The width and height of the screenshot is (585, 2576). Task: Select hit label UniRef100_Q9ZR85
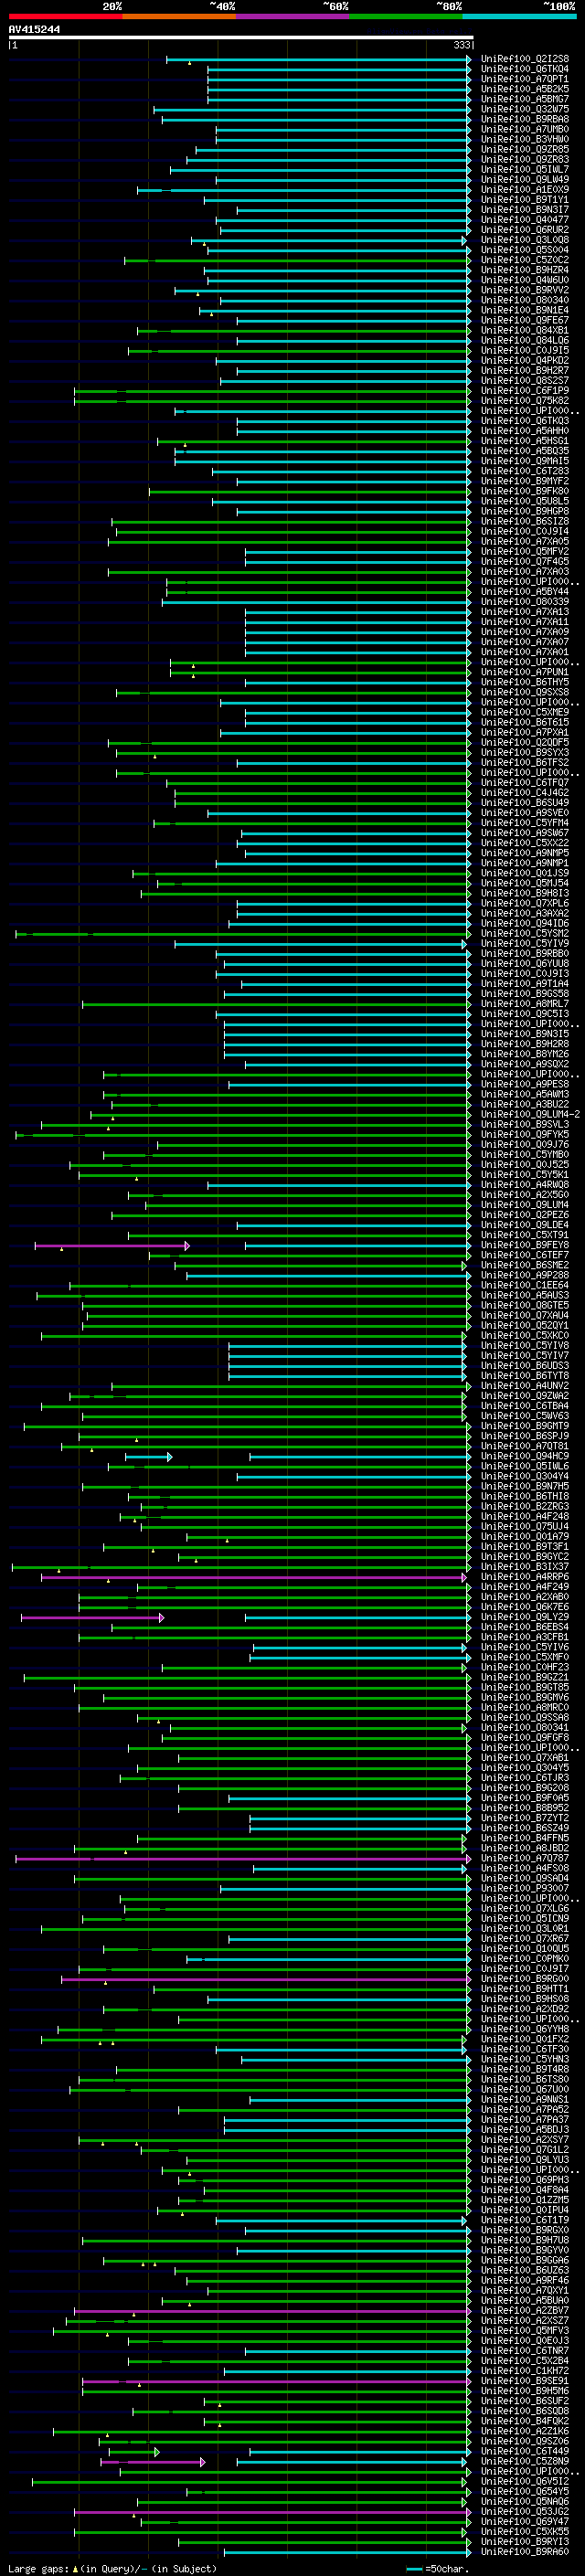point(524,149)
